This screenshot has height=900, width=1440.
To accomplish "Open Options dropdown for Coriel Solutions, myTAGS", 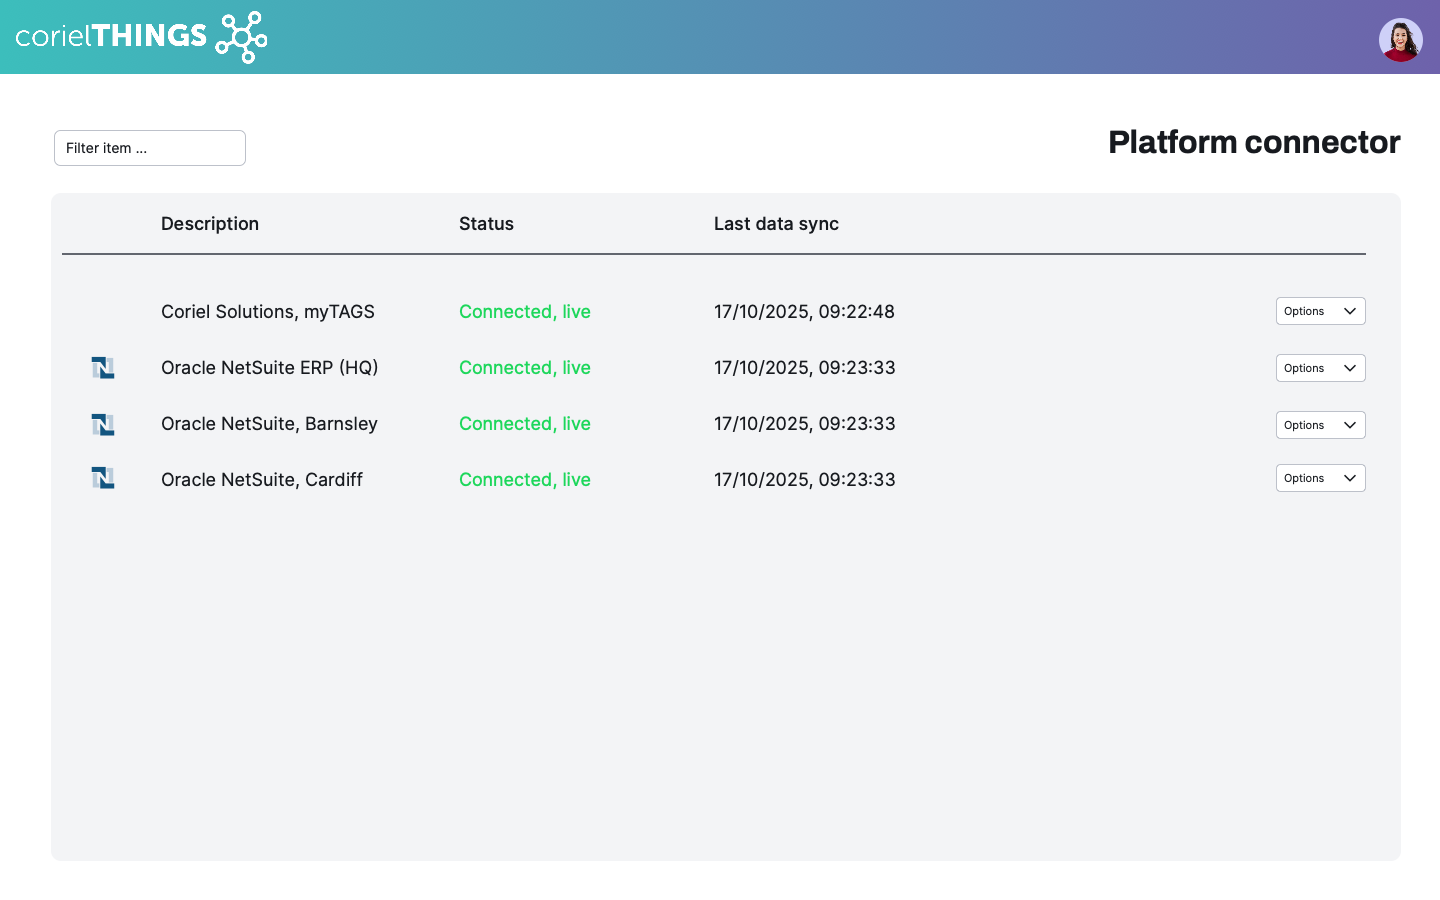I will 1320,311.
